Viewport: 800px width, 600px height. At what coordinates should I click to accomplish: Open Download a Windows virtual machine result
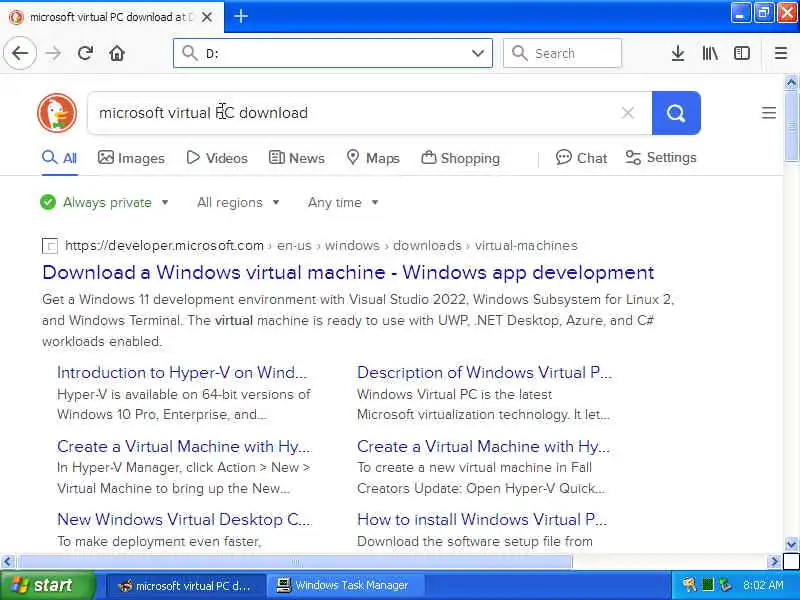click(x=348, y=272)
